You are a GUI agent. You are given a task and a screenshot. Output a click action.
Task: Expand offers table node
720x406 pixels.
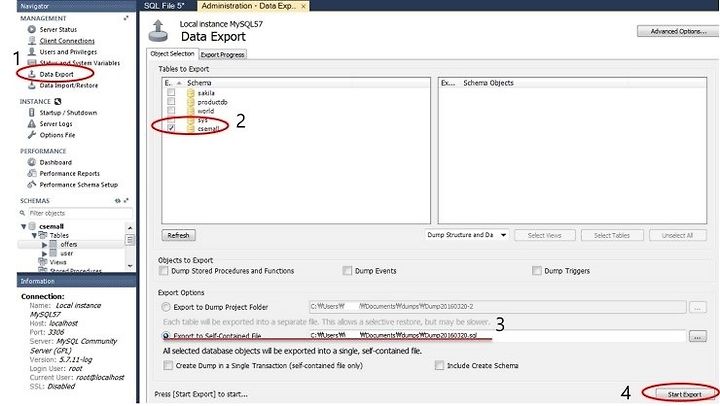tap(45, 245)
